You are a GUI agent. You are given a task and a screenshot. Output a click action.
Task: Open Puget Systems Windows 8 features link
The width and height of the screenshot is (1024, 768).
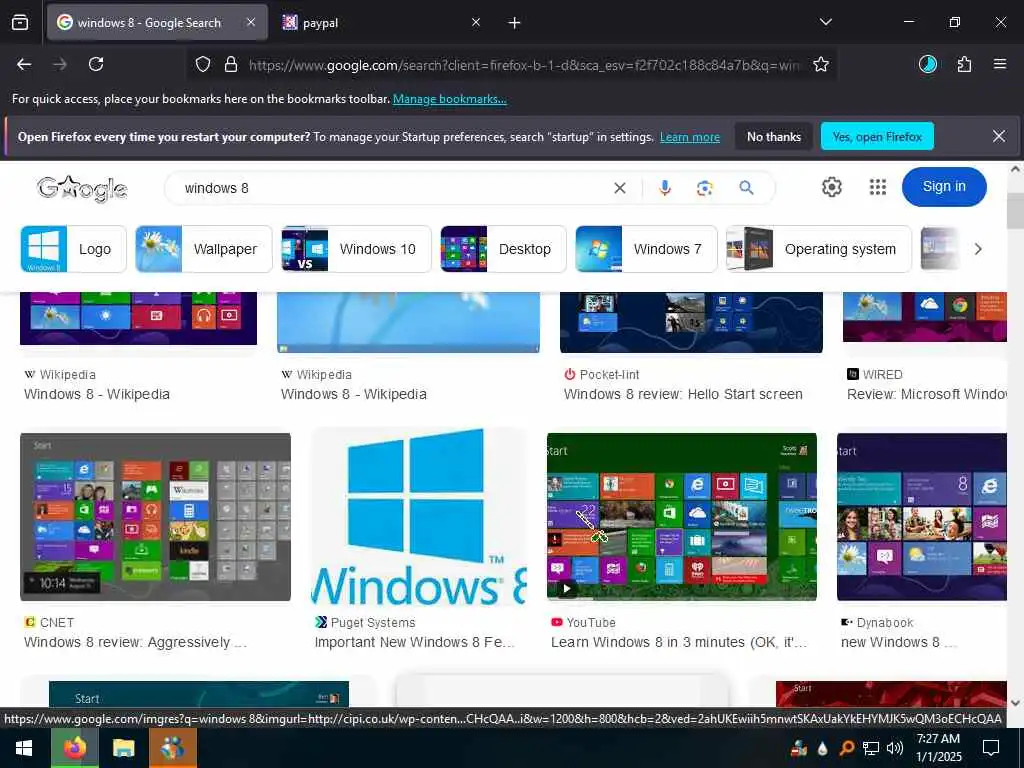coord(415,643)
